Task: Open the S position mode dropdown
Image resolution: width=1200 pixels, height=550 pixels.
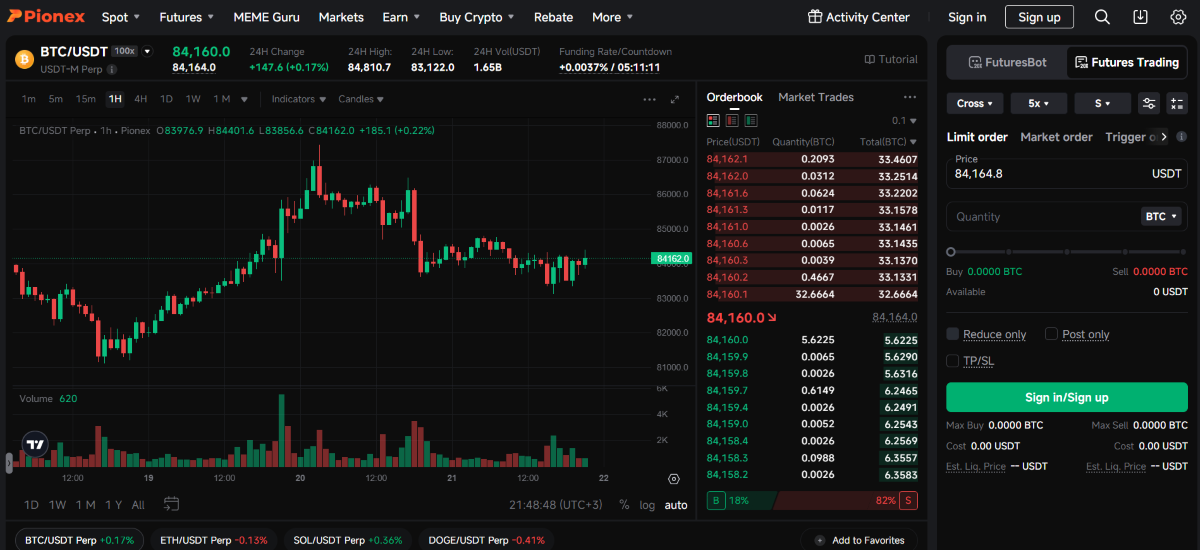Action: tap(1103, 103)
